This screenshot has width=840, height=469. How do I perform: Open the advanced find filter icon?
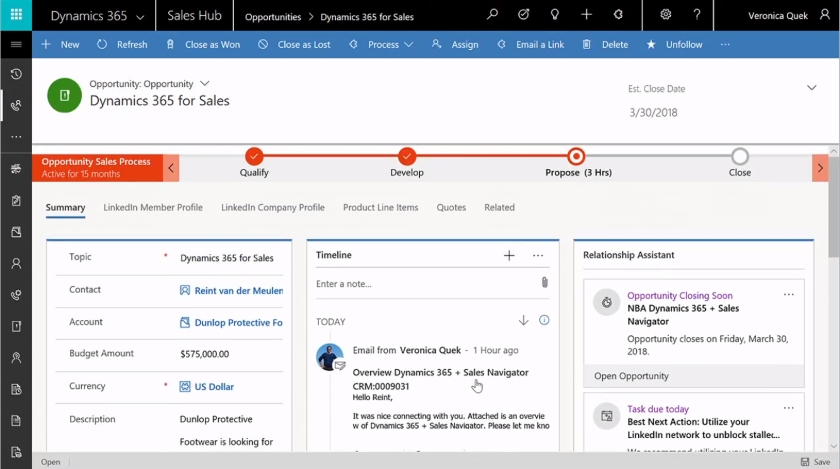tap(618, 14)
